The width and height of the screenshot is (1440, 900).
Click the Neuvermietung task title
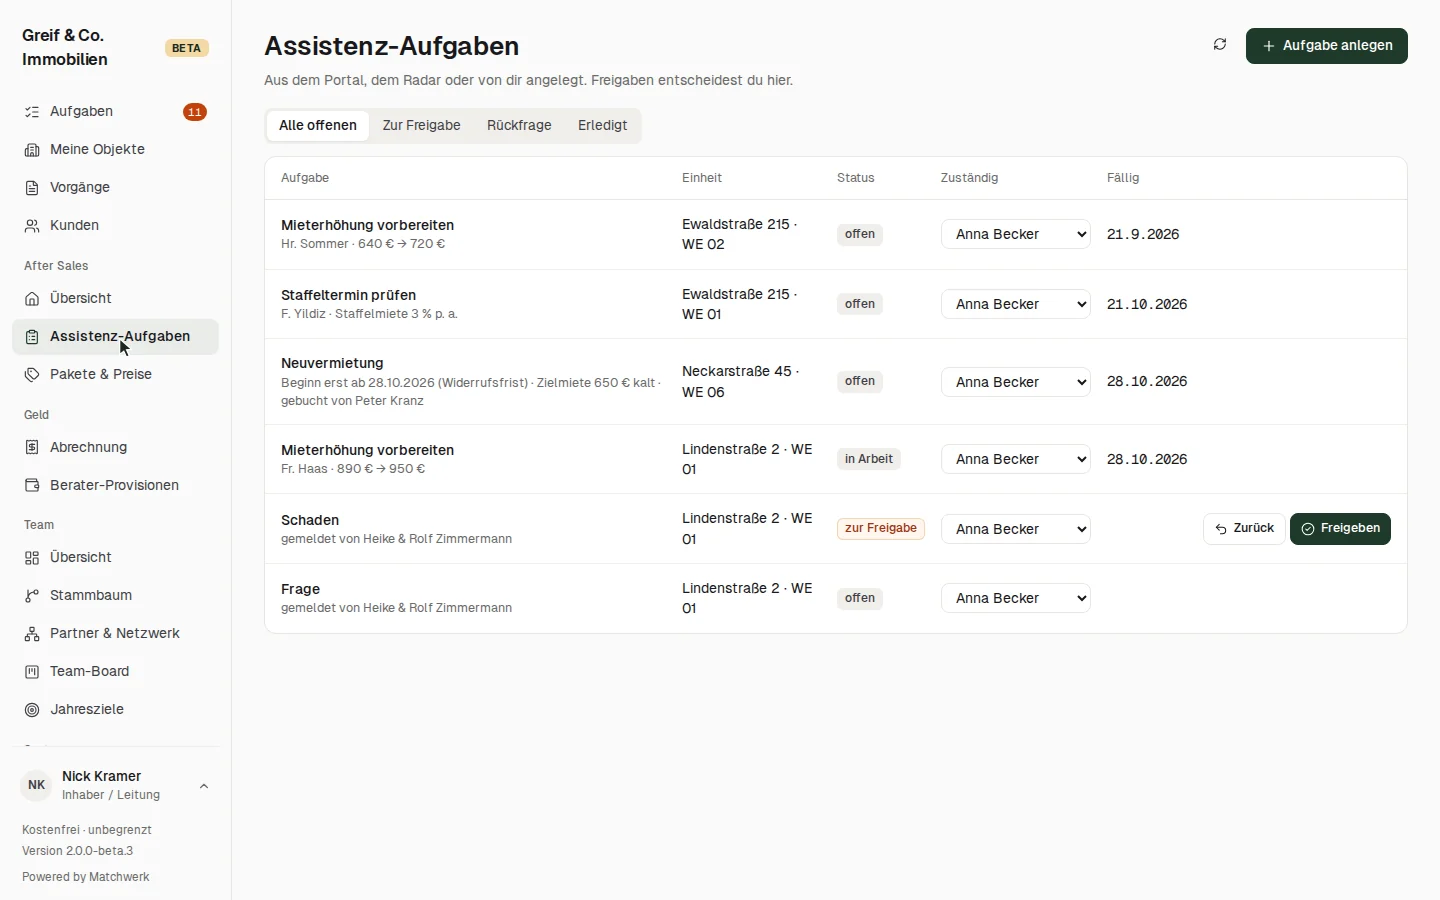click(332, 363)
